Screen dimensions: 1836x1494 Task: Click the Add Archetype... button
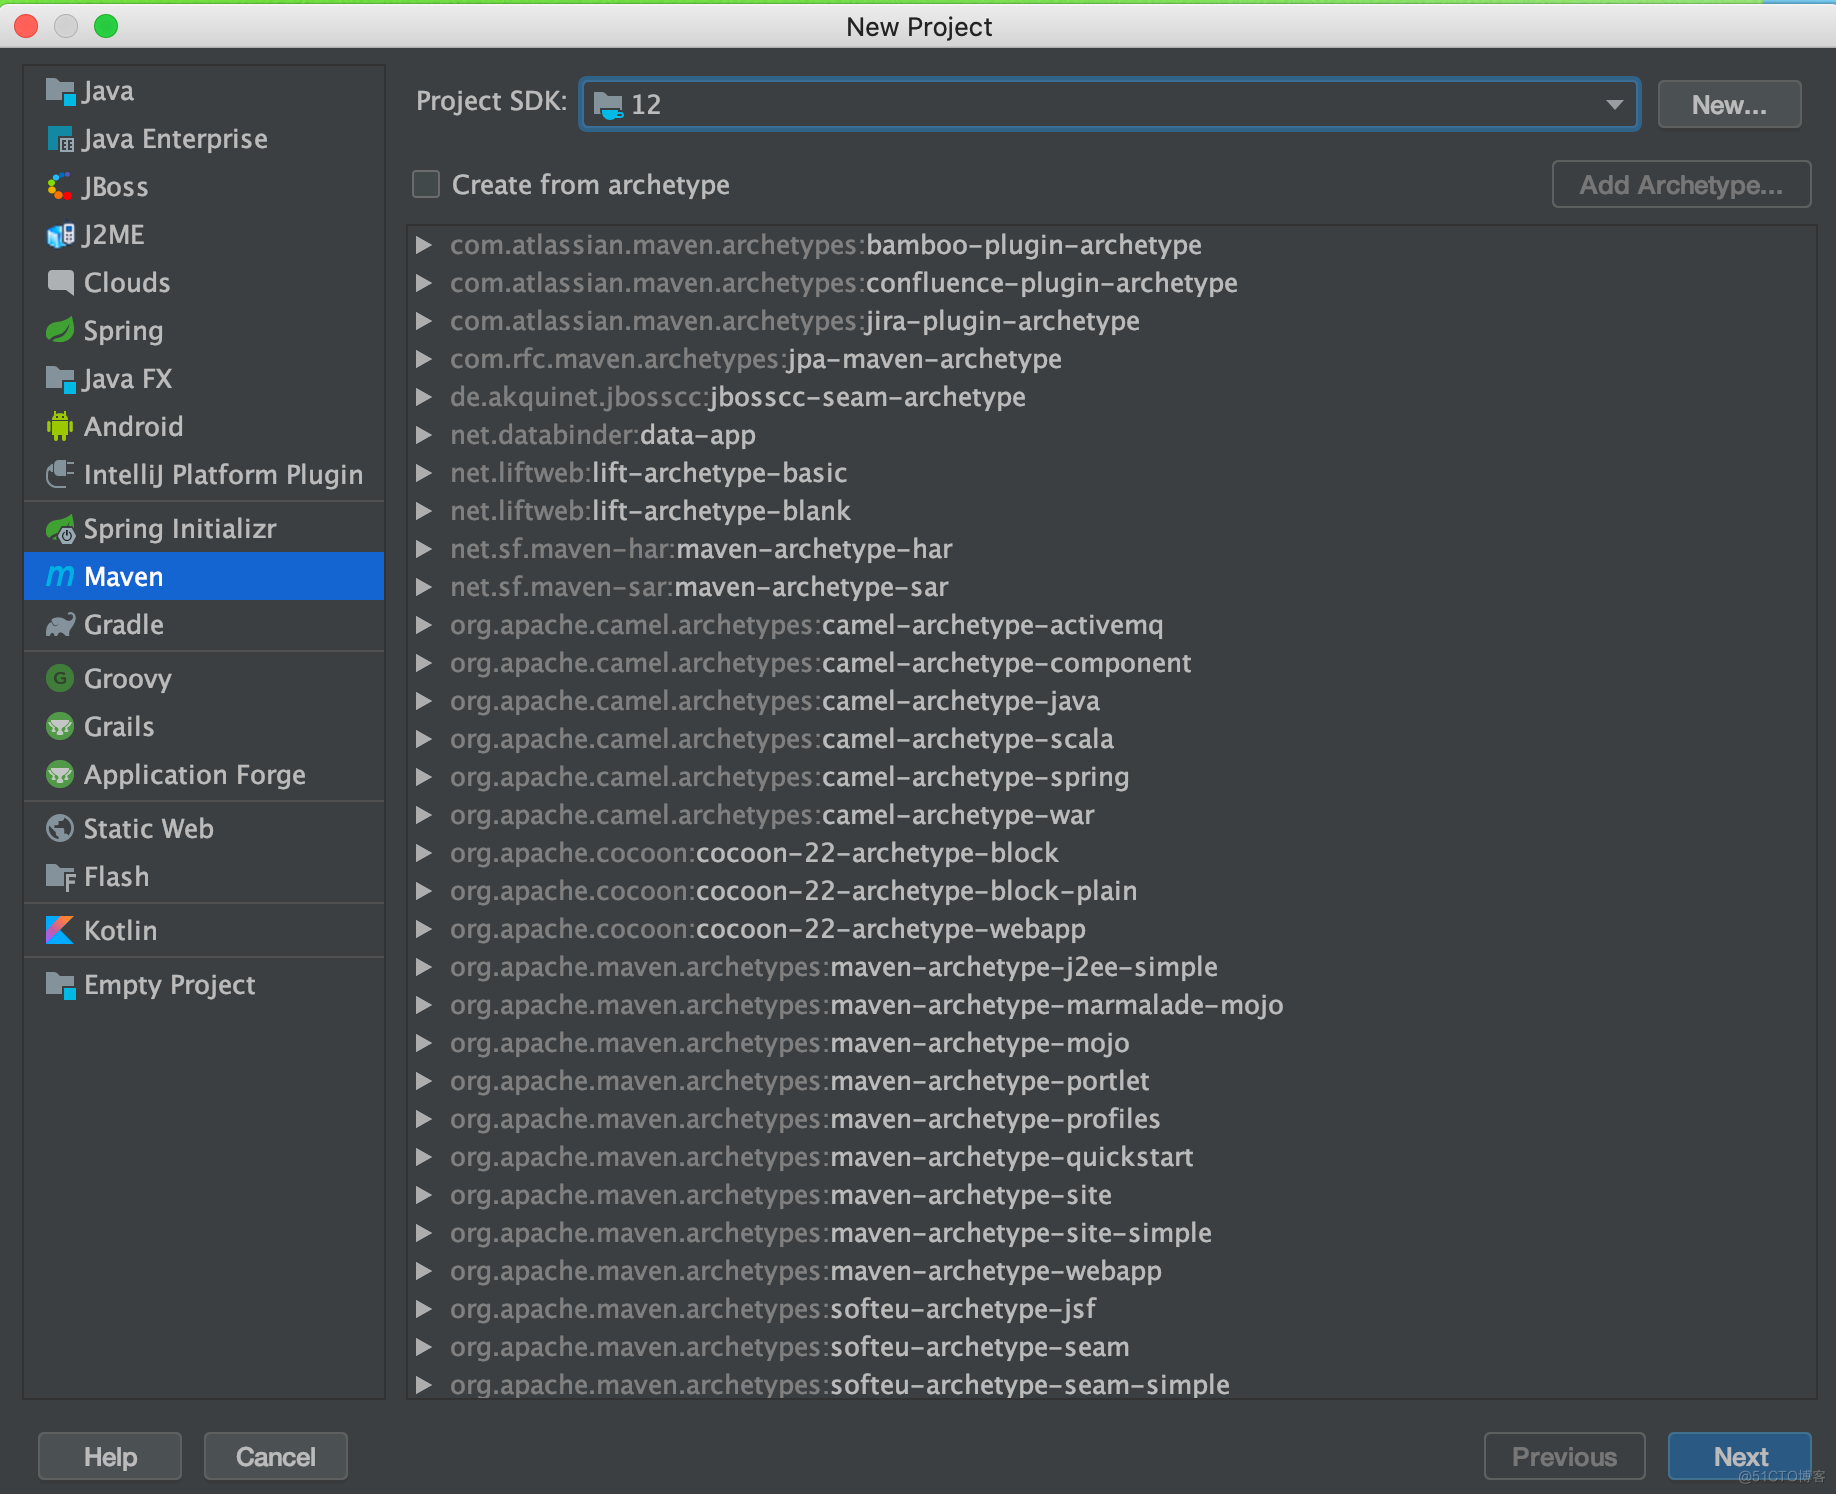[1681, 184]
